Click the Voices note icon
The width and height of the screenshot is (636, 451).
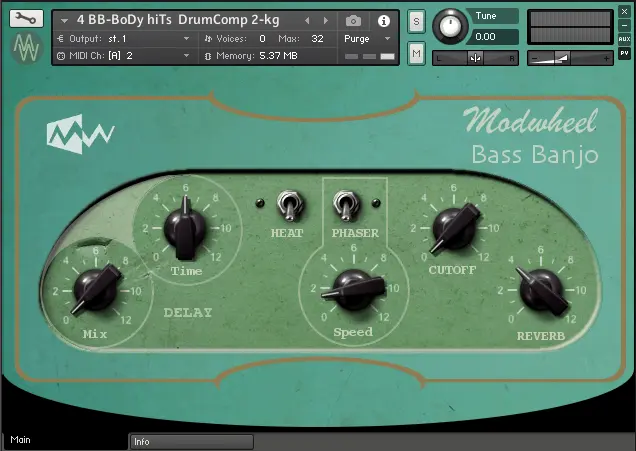tap(208, 39)
